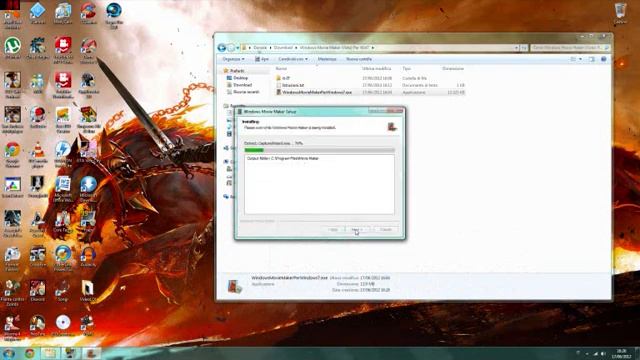Click the Next button in Setup dialog
The image size is (640, 360).
[x=357, y=230]
